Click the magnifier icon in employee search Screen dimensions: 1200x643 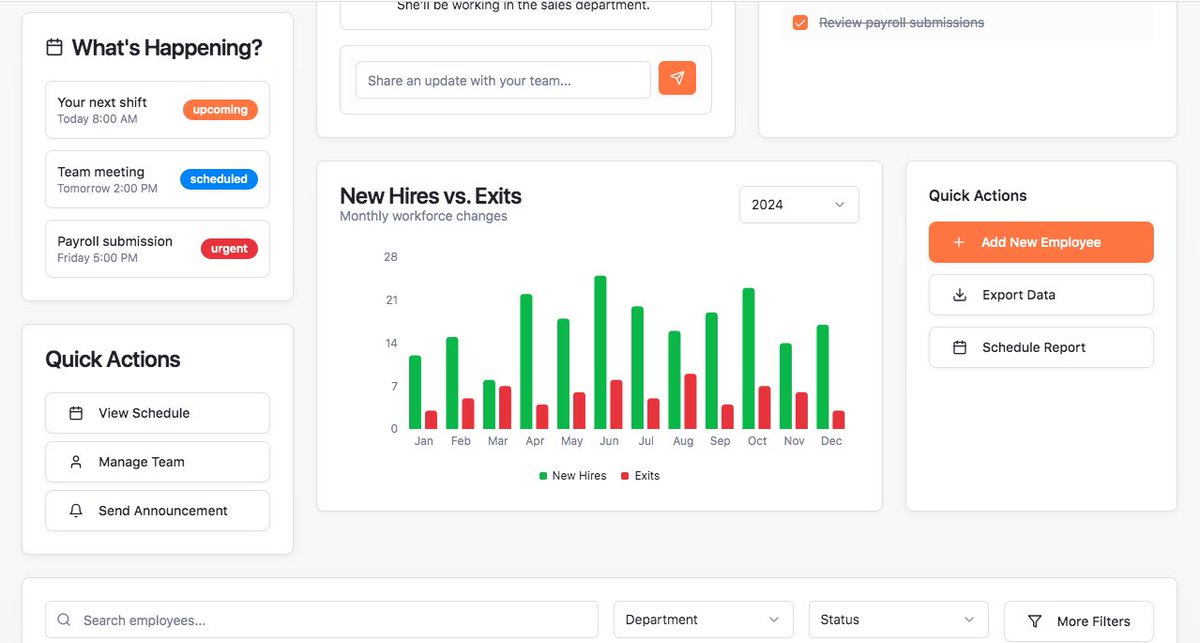[x=63, y=619]
